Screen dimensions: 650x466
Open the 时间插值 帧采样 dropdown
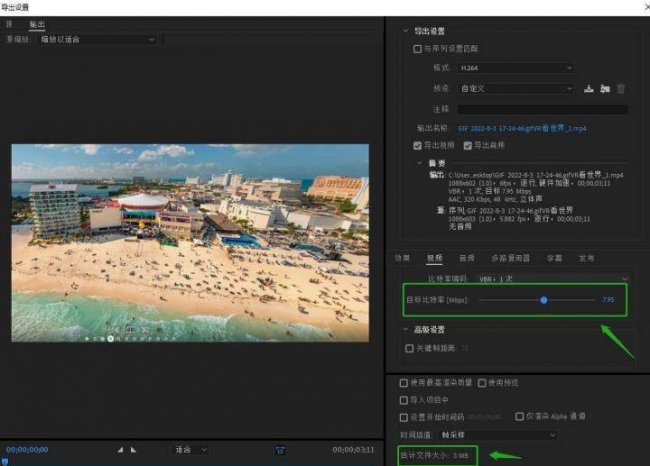coord(497,435)
